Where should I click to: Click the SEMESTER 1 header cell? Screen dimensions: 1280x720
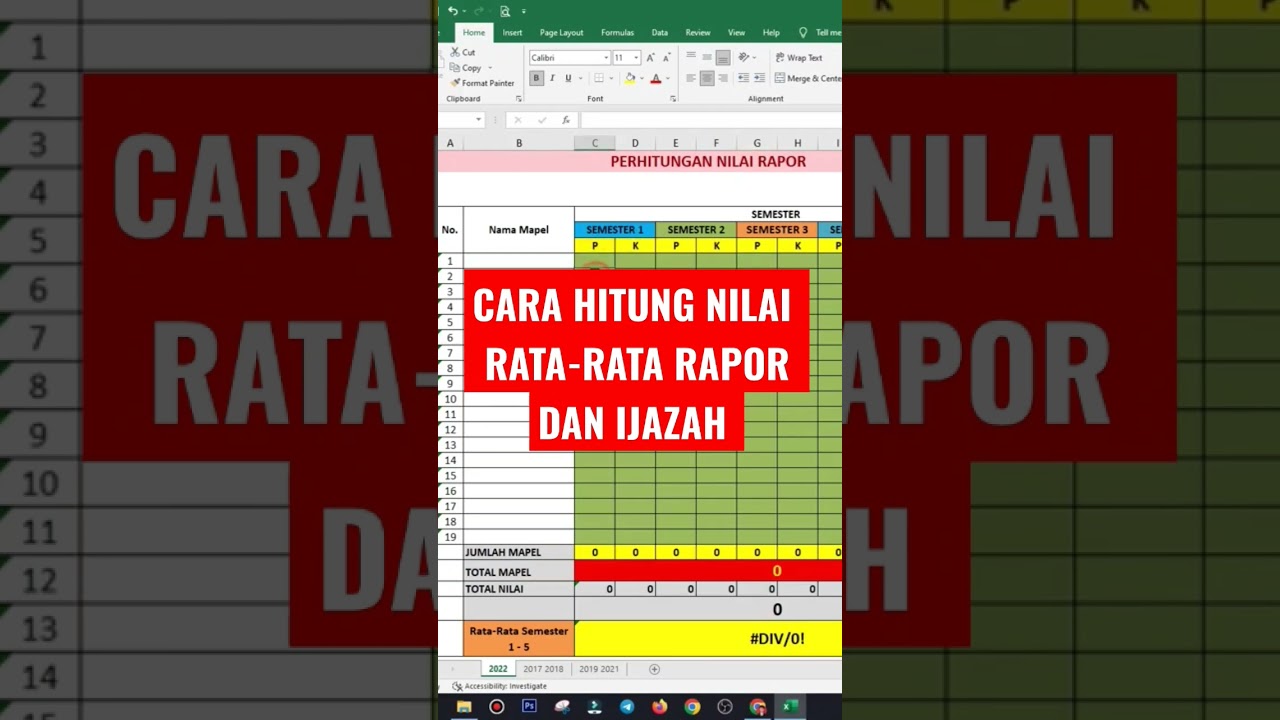[615, 230]
